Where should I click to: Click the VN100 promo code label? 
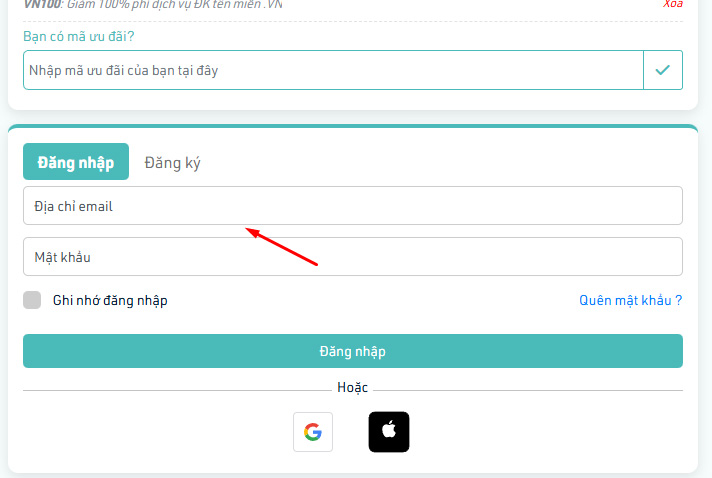pos(42,4)
